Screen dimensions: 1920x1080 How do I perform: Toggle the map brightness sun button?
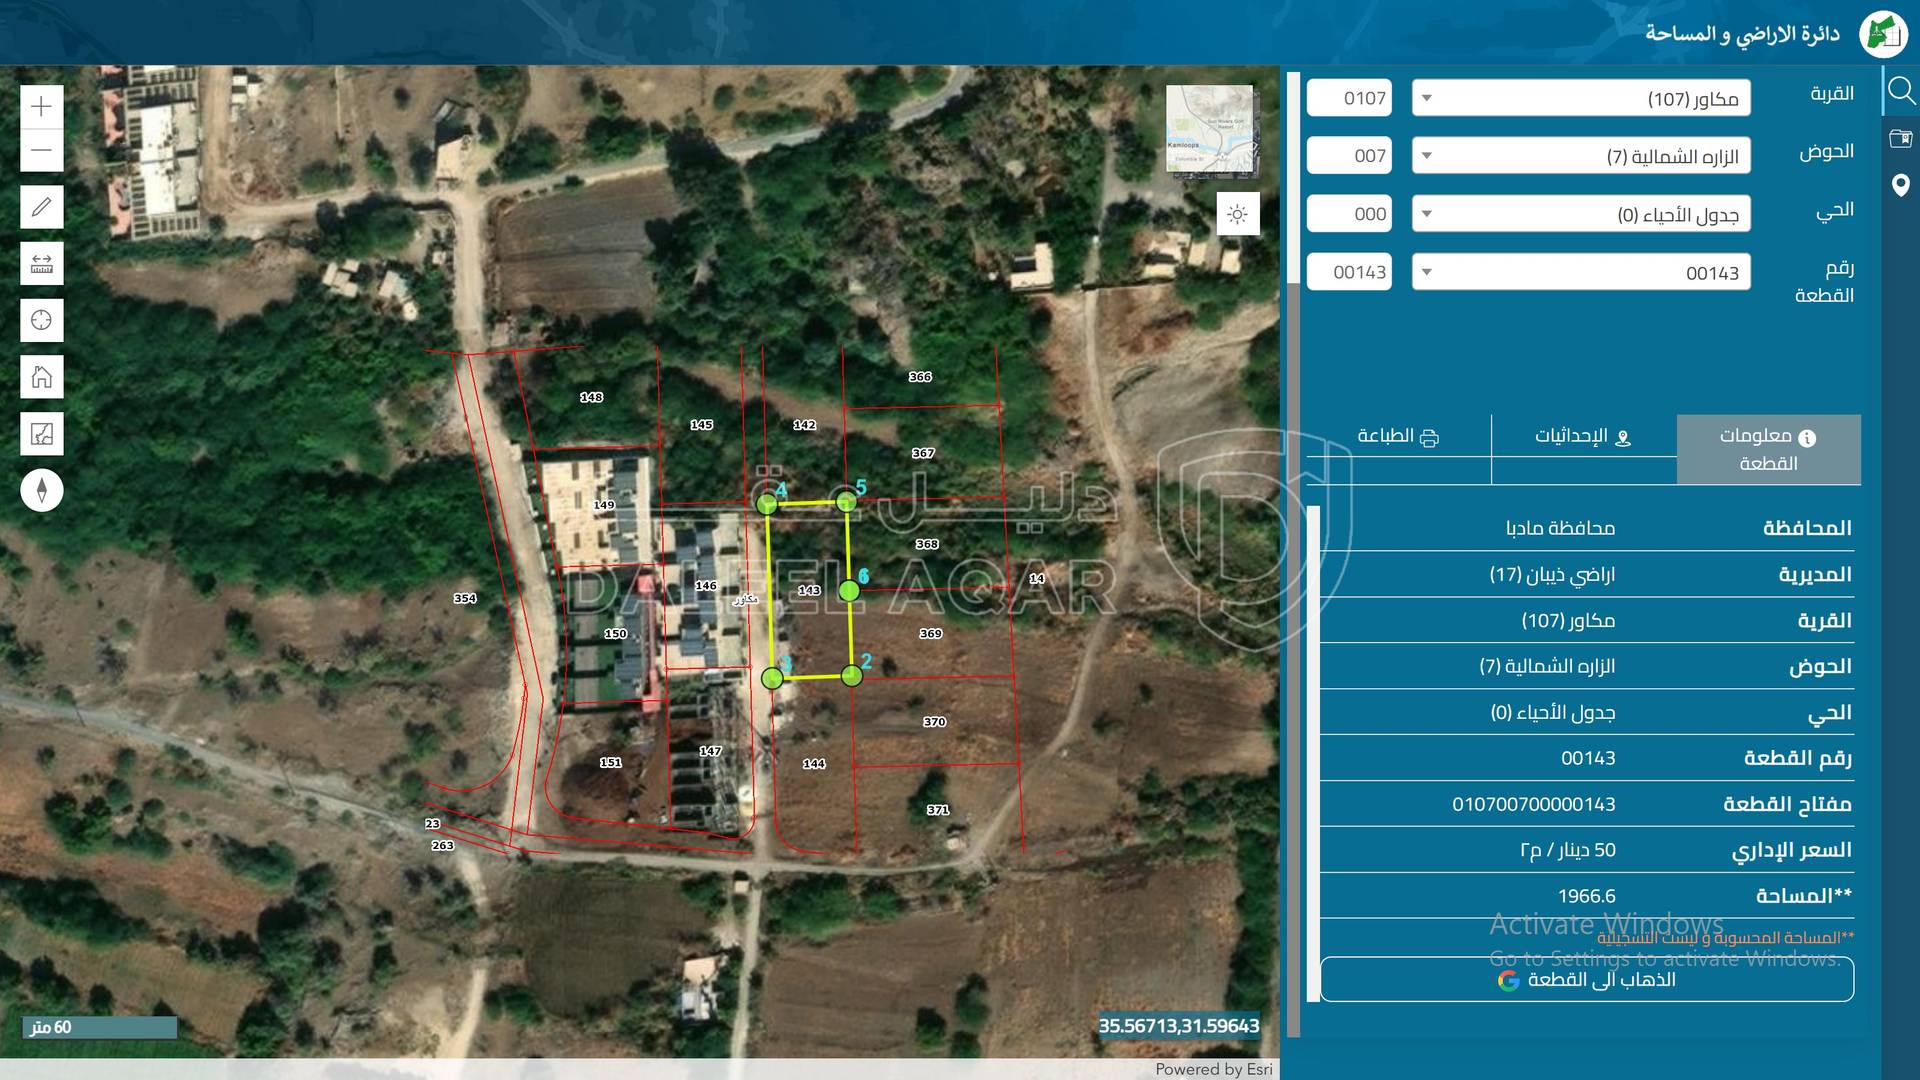[x=1237, y=215]
